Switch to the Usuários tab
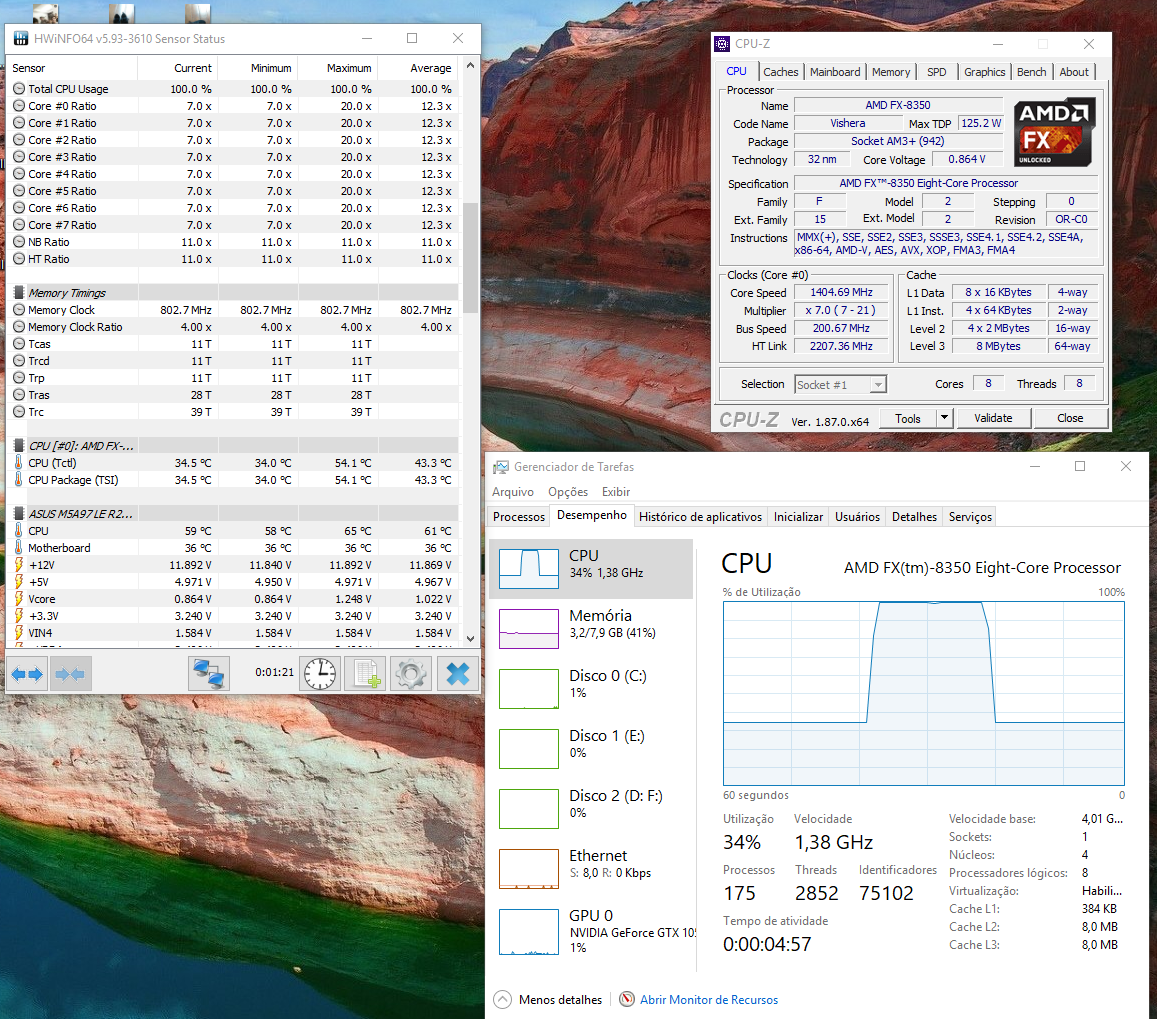Image resolution: width=1157 pixels, height=1019 pixels. click(x=857, y=517)
